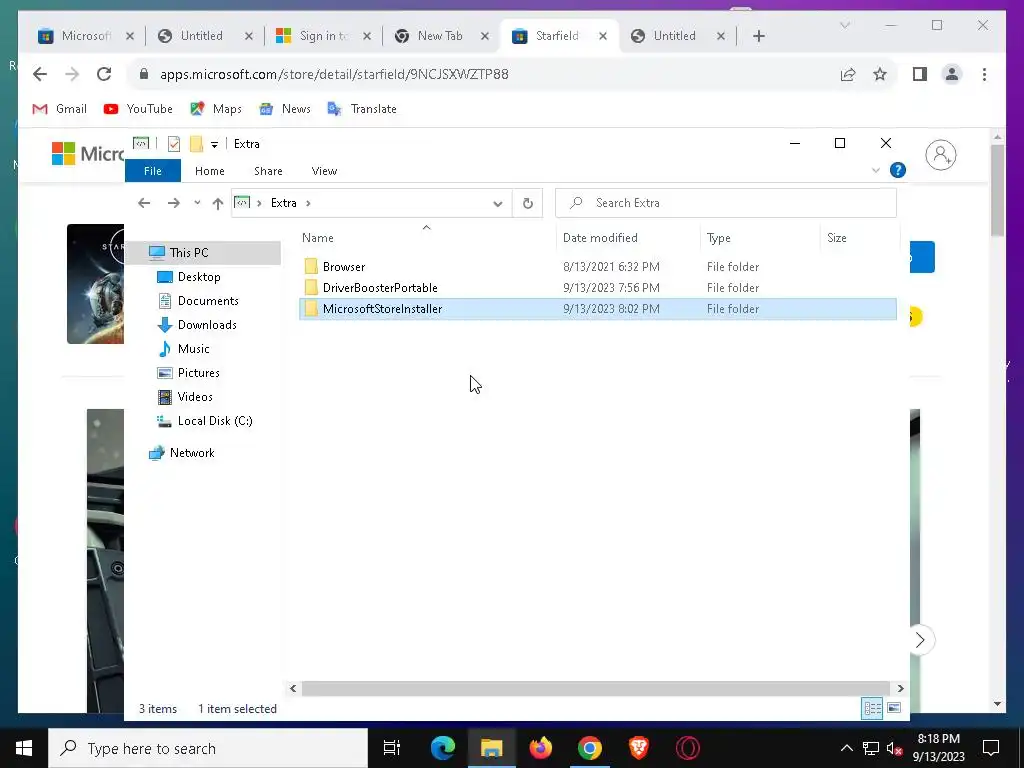This screenshot has width=1024, height=768.
Task: Open a new Chrome tab
Action: click(758, 37)
